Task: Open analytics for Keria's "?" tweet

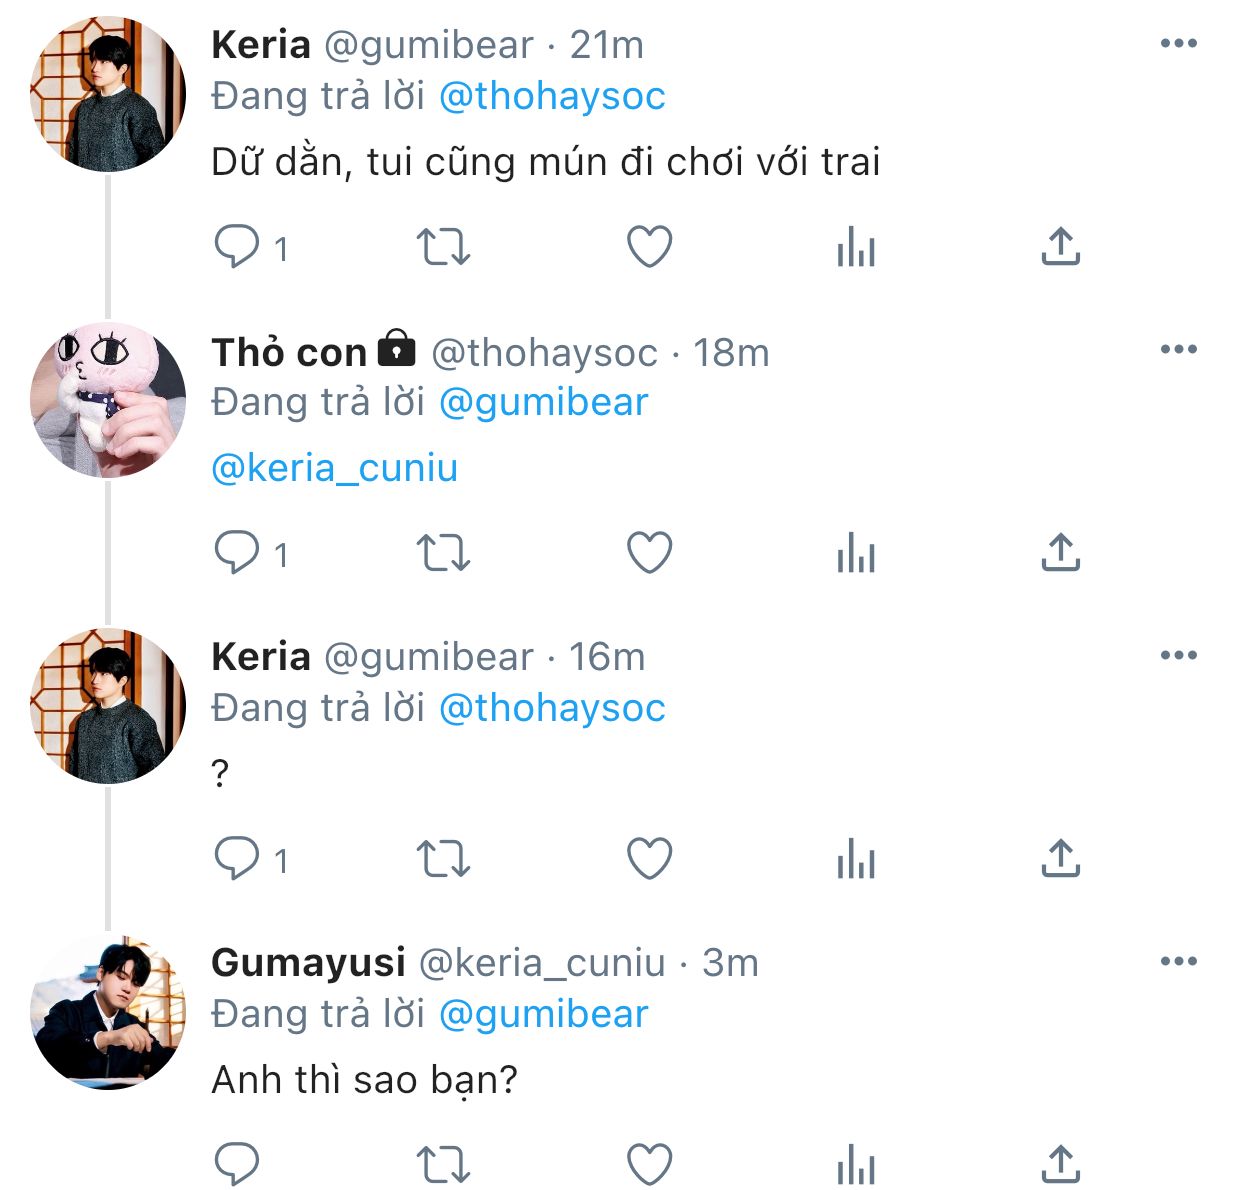Action: pyautogui.click(x=856, y=859)
